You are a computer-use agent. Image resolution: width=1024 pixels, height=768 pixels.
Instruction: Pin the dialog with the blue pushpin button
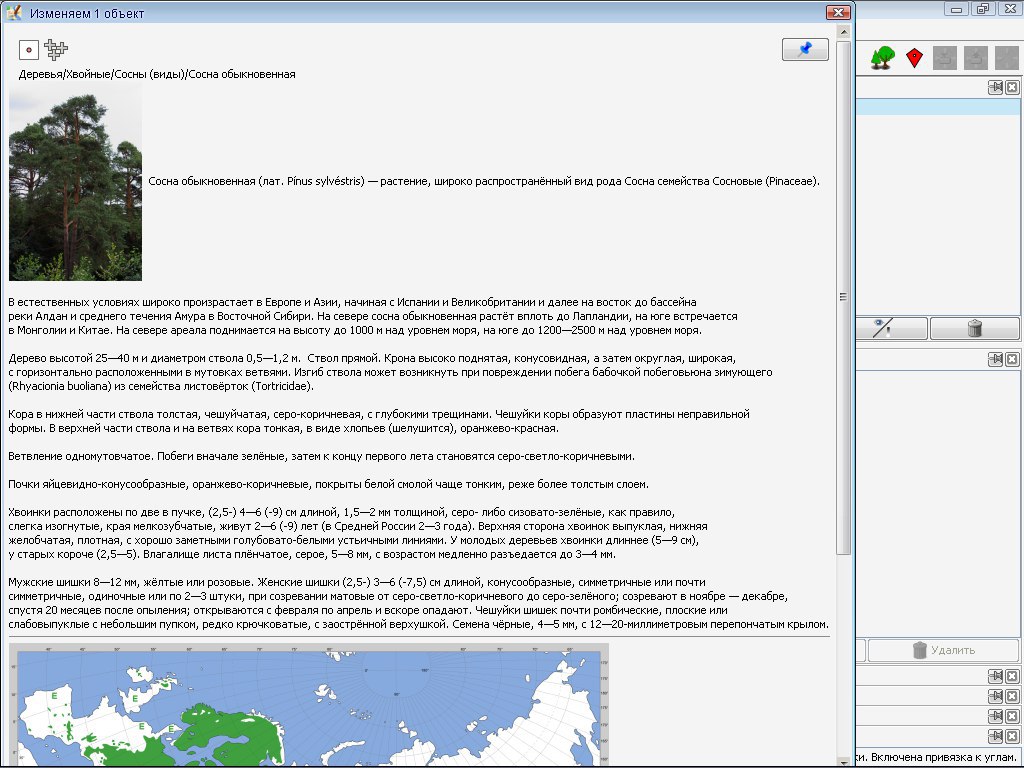click(x=805, y=50)
